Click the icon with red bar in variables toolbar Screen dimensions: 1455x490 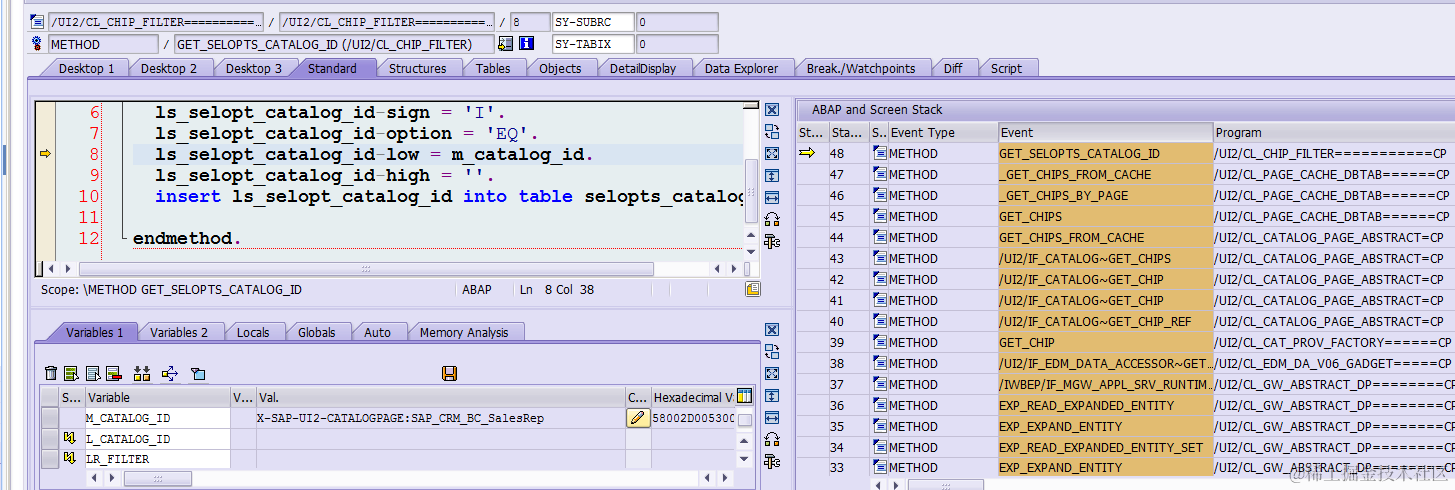113,373
